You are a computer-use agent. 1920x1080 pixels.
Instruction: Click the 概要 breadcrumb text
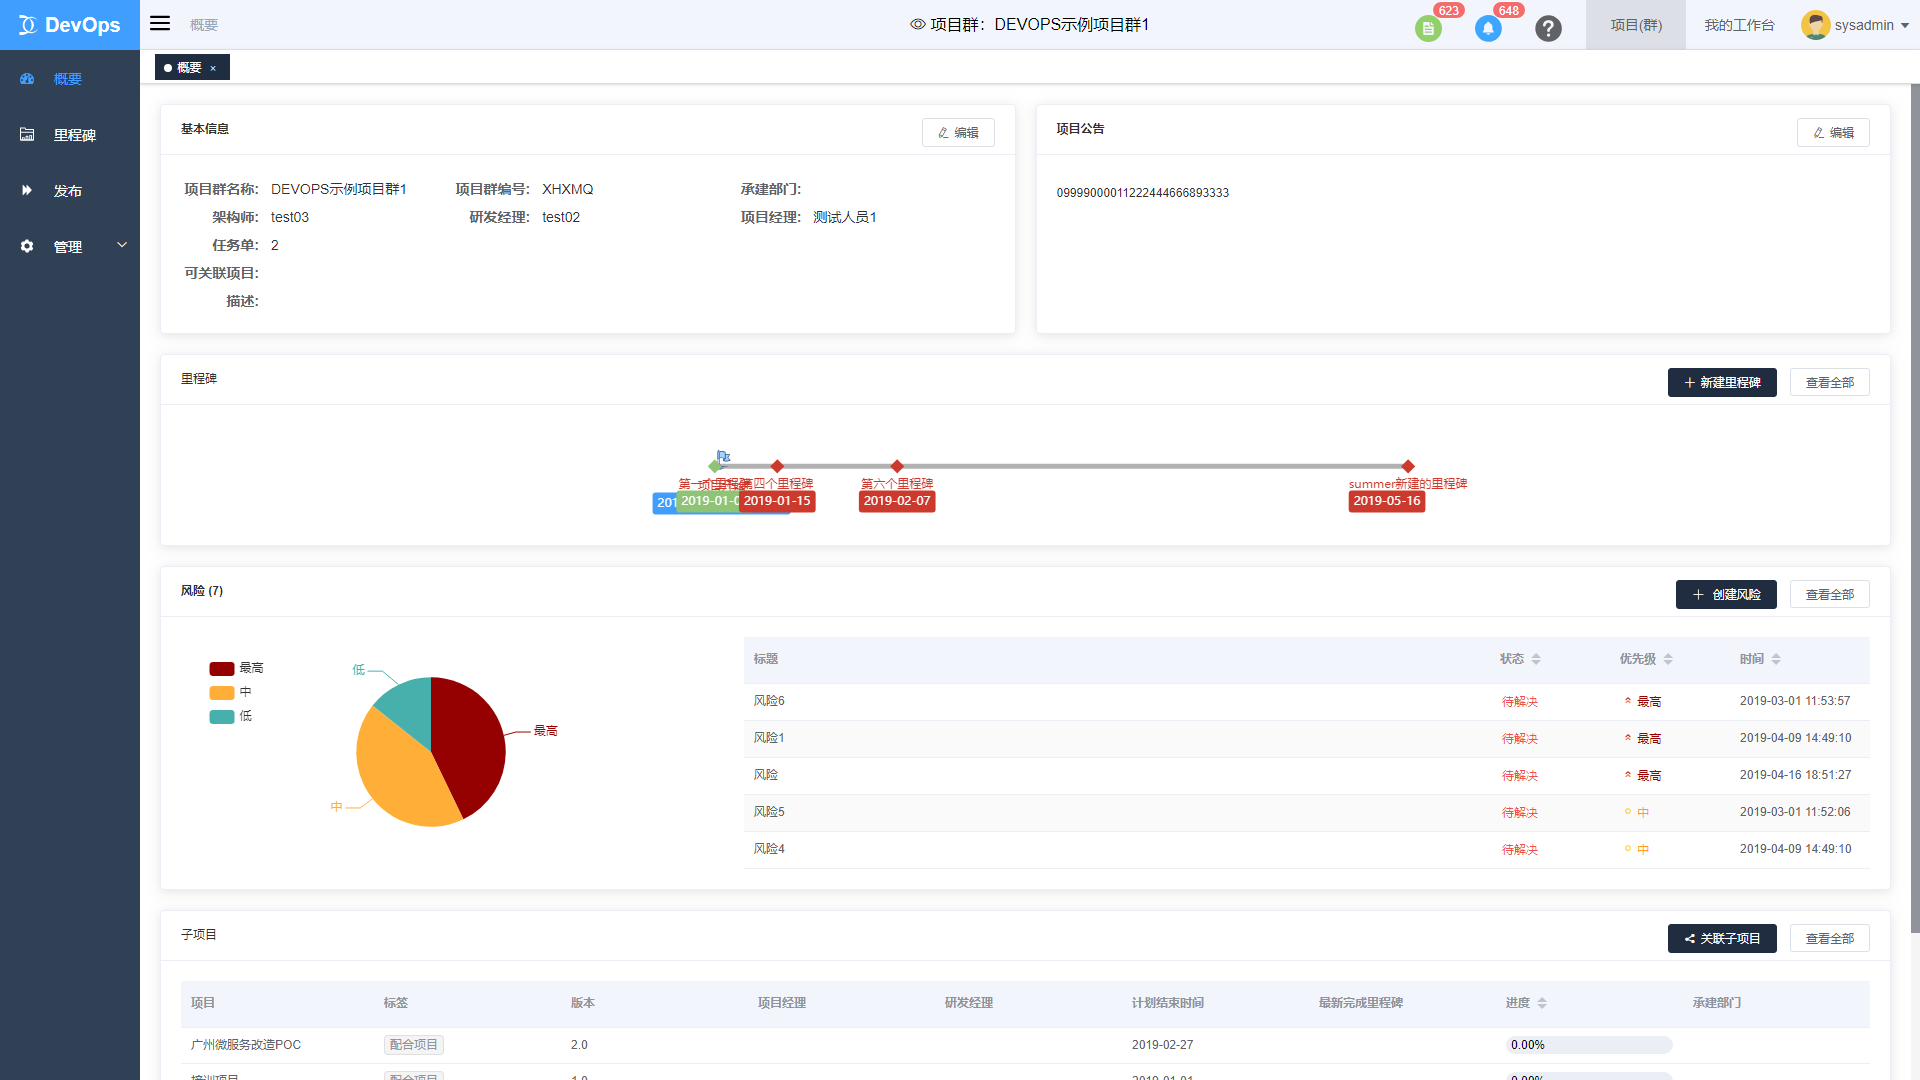tap(204, 25)
